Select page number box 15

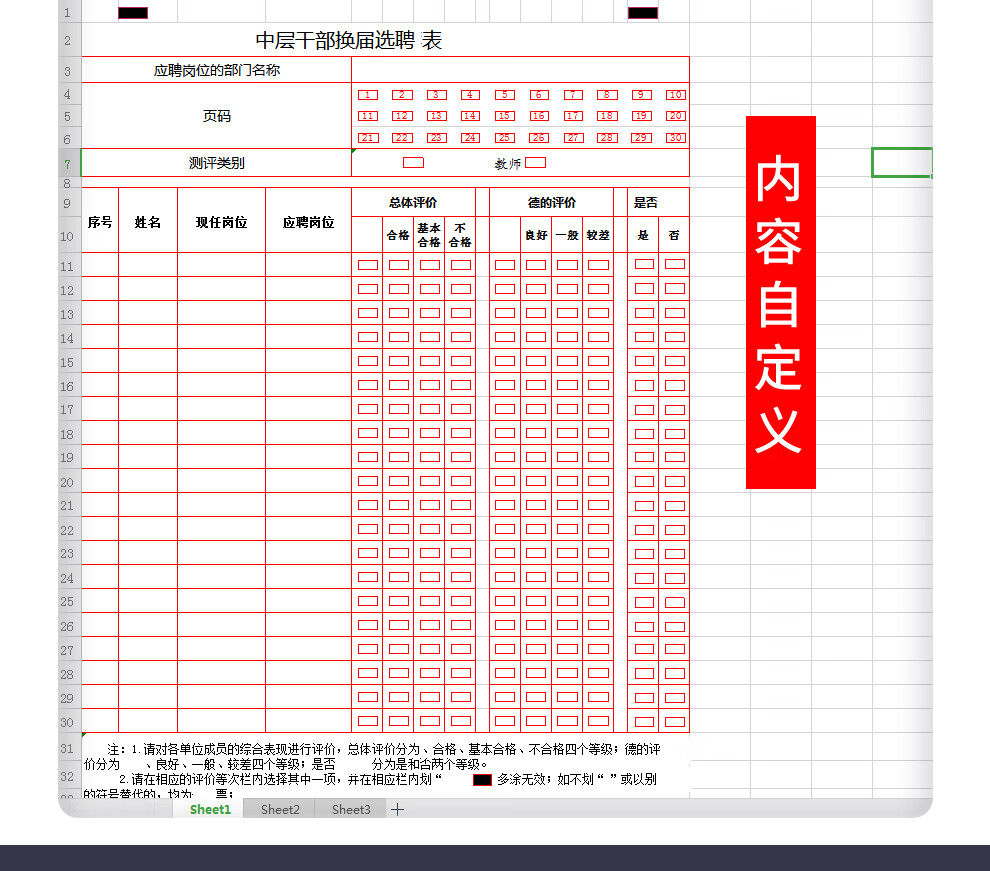click(x=505, y=116)
